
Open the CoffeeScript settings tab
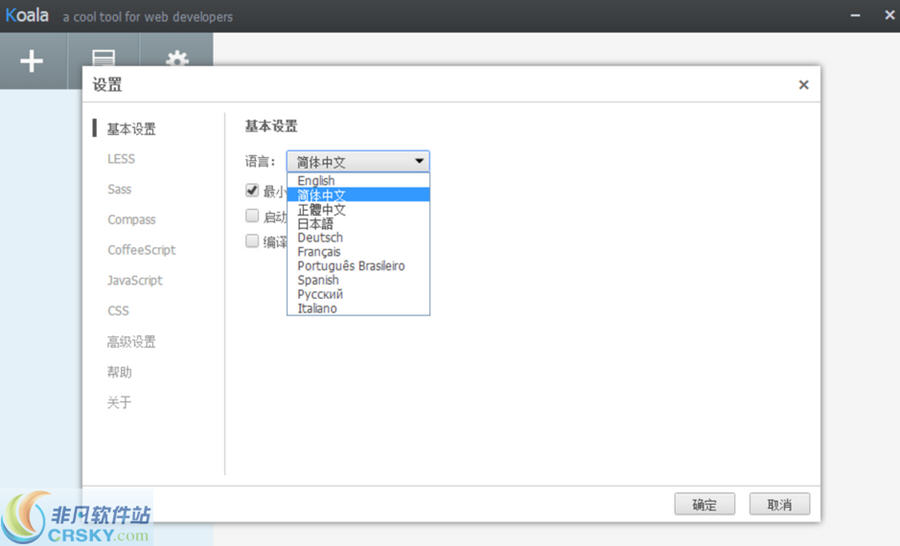(142, 250)
